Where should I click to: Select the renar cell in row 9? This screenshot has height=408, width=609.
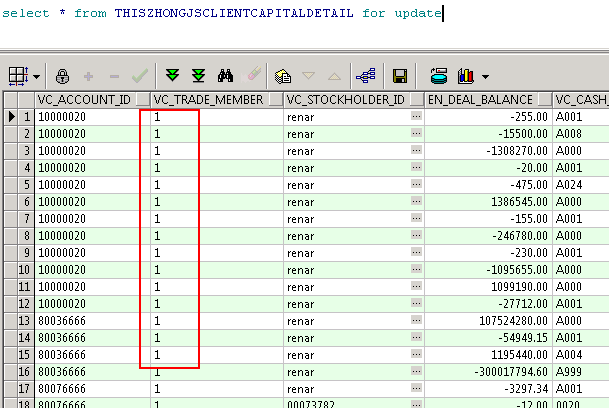pos(354,253)
